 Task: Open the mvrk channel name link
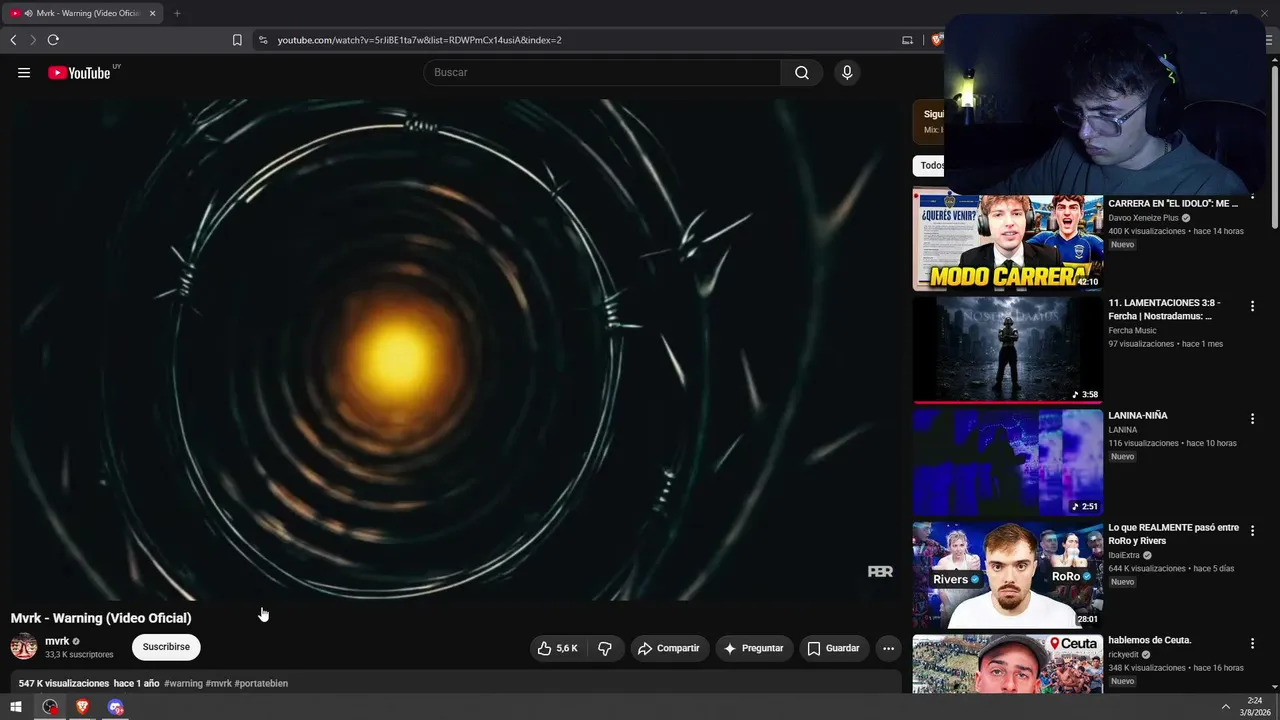coord(57,641)
